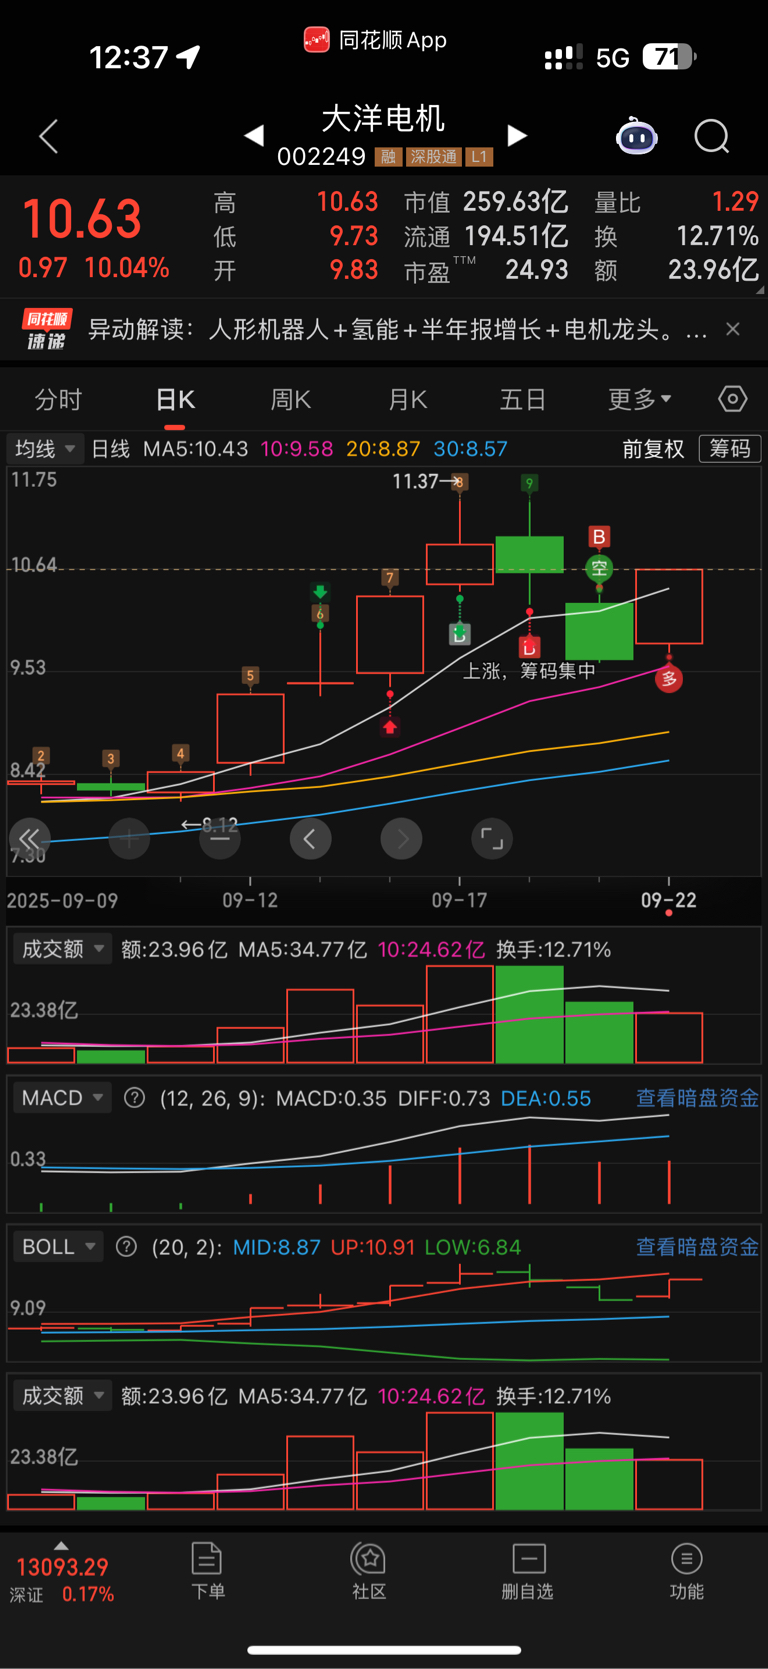Open the BOLL indicator dropdown
Screen dimensions: 768x1669
pyautogui.click(x=58, y=1247)
